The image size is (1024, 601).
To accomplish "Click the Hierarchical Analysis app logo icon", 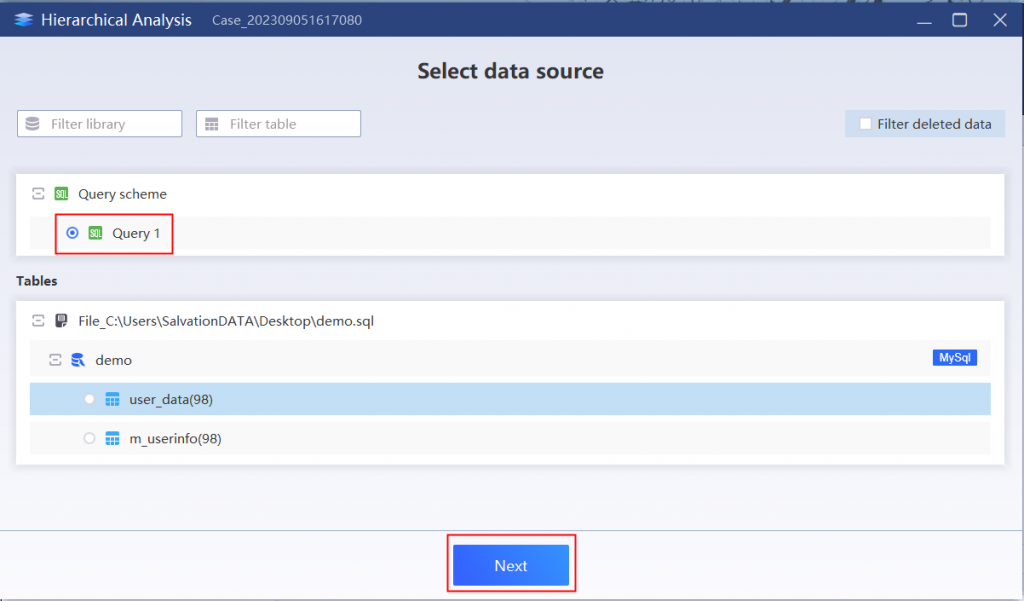I will tap(24, 20).
